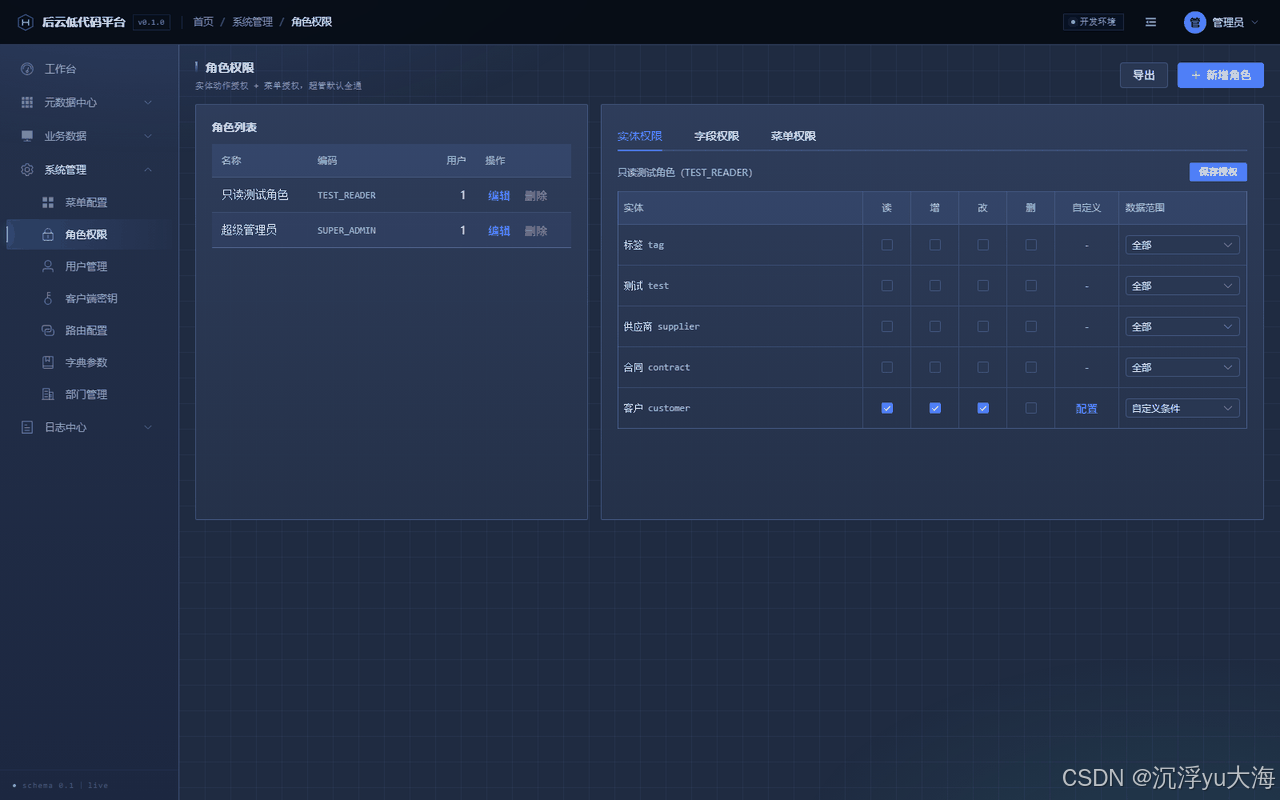Click the 菜单配置 grid icon
Viewport: 1280px width, 800px height.
pos(48,202)
